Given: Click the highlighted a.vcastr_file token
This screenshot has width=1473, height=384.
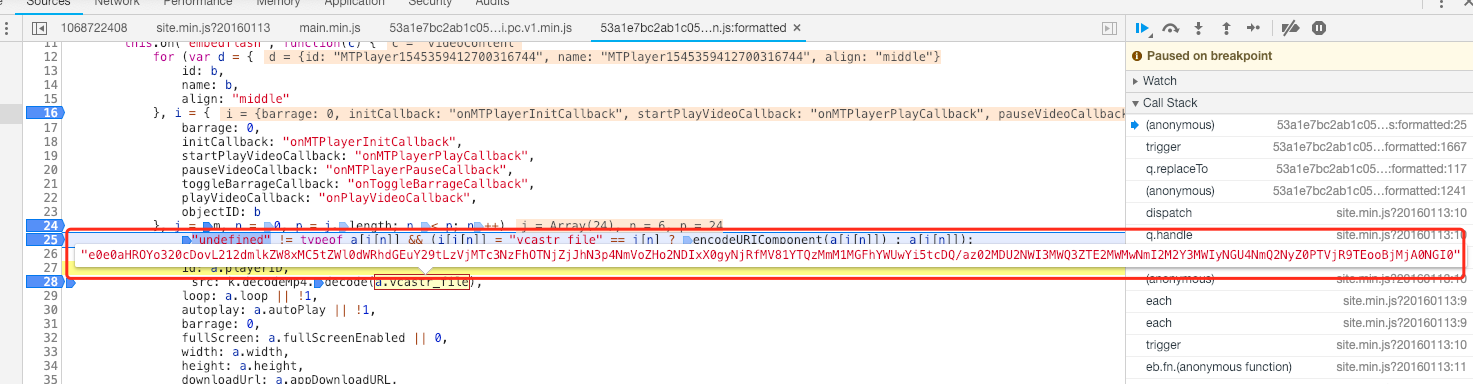Looking at the screenshot, I should click(423, 283).
